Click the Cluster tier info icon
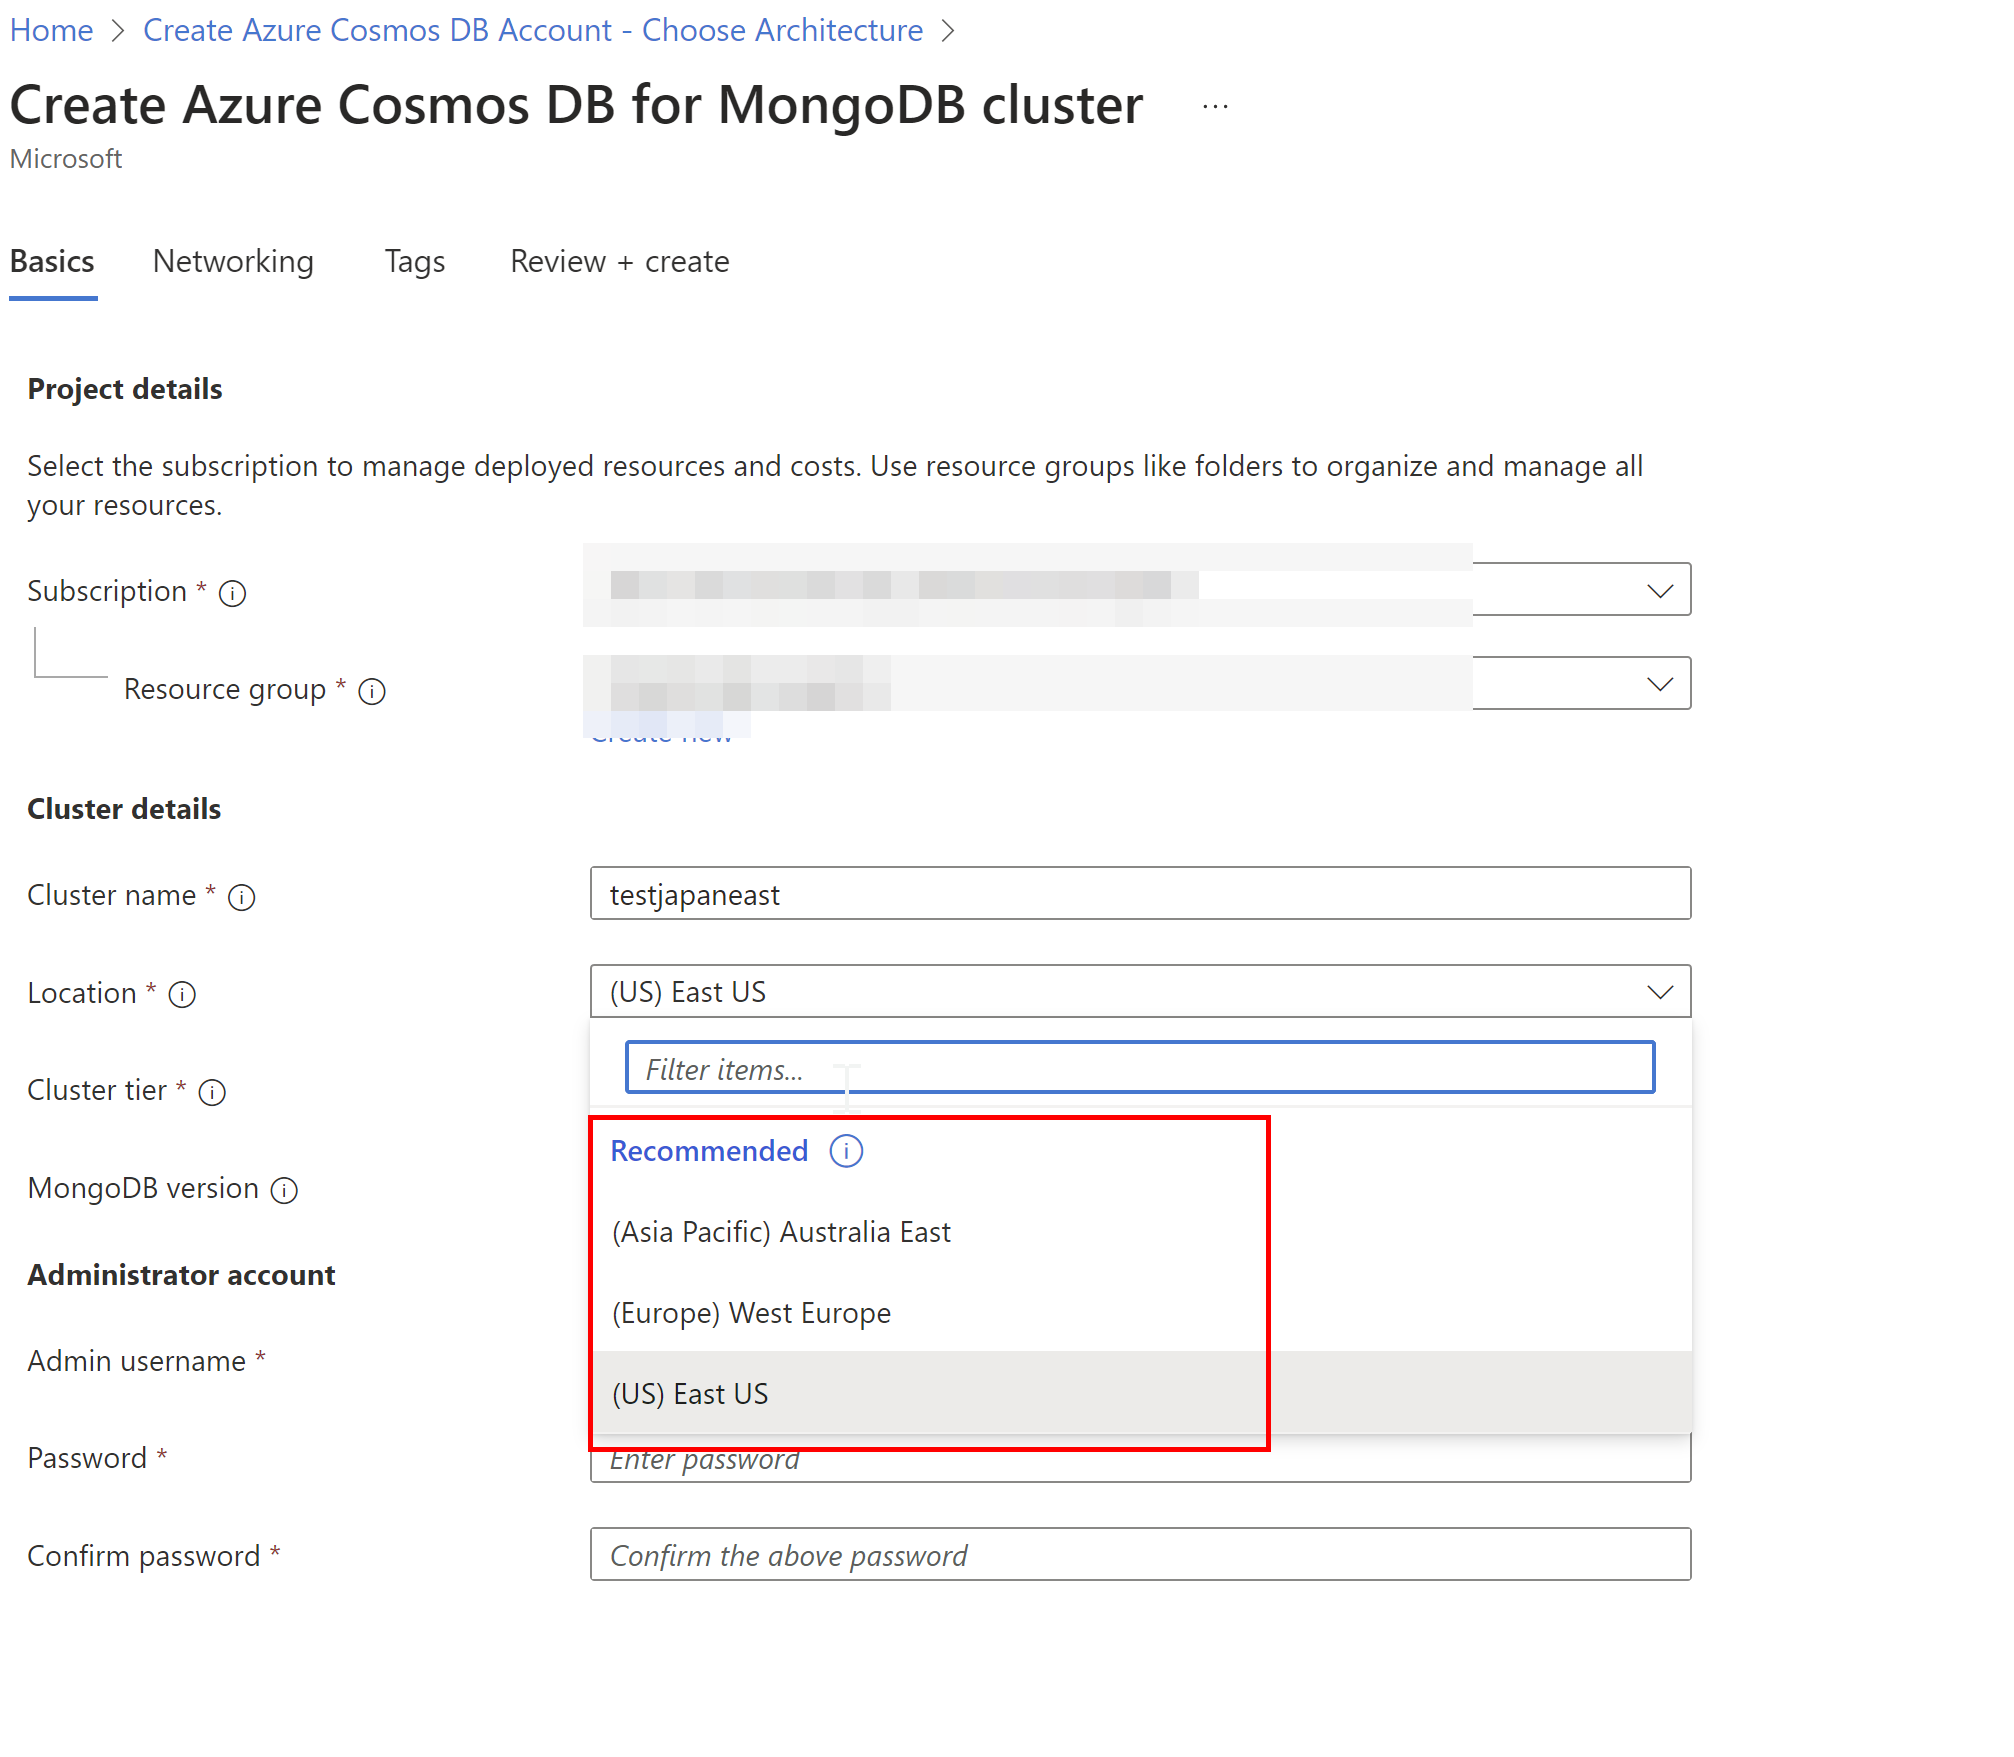The image size is (2014, 1757). (x=212, y=1092)
